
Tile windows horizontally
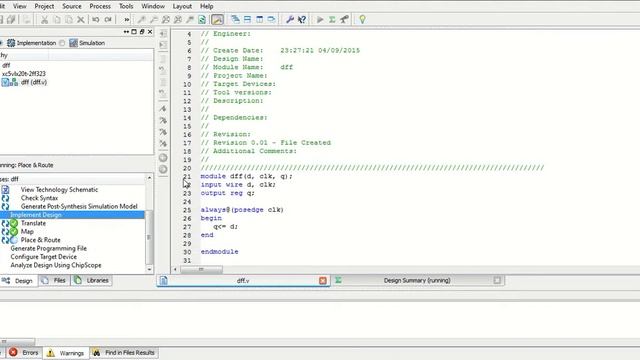(x=247, y=19)
